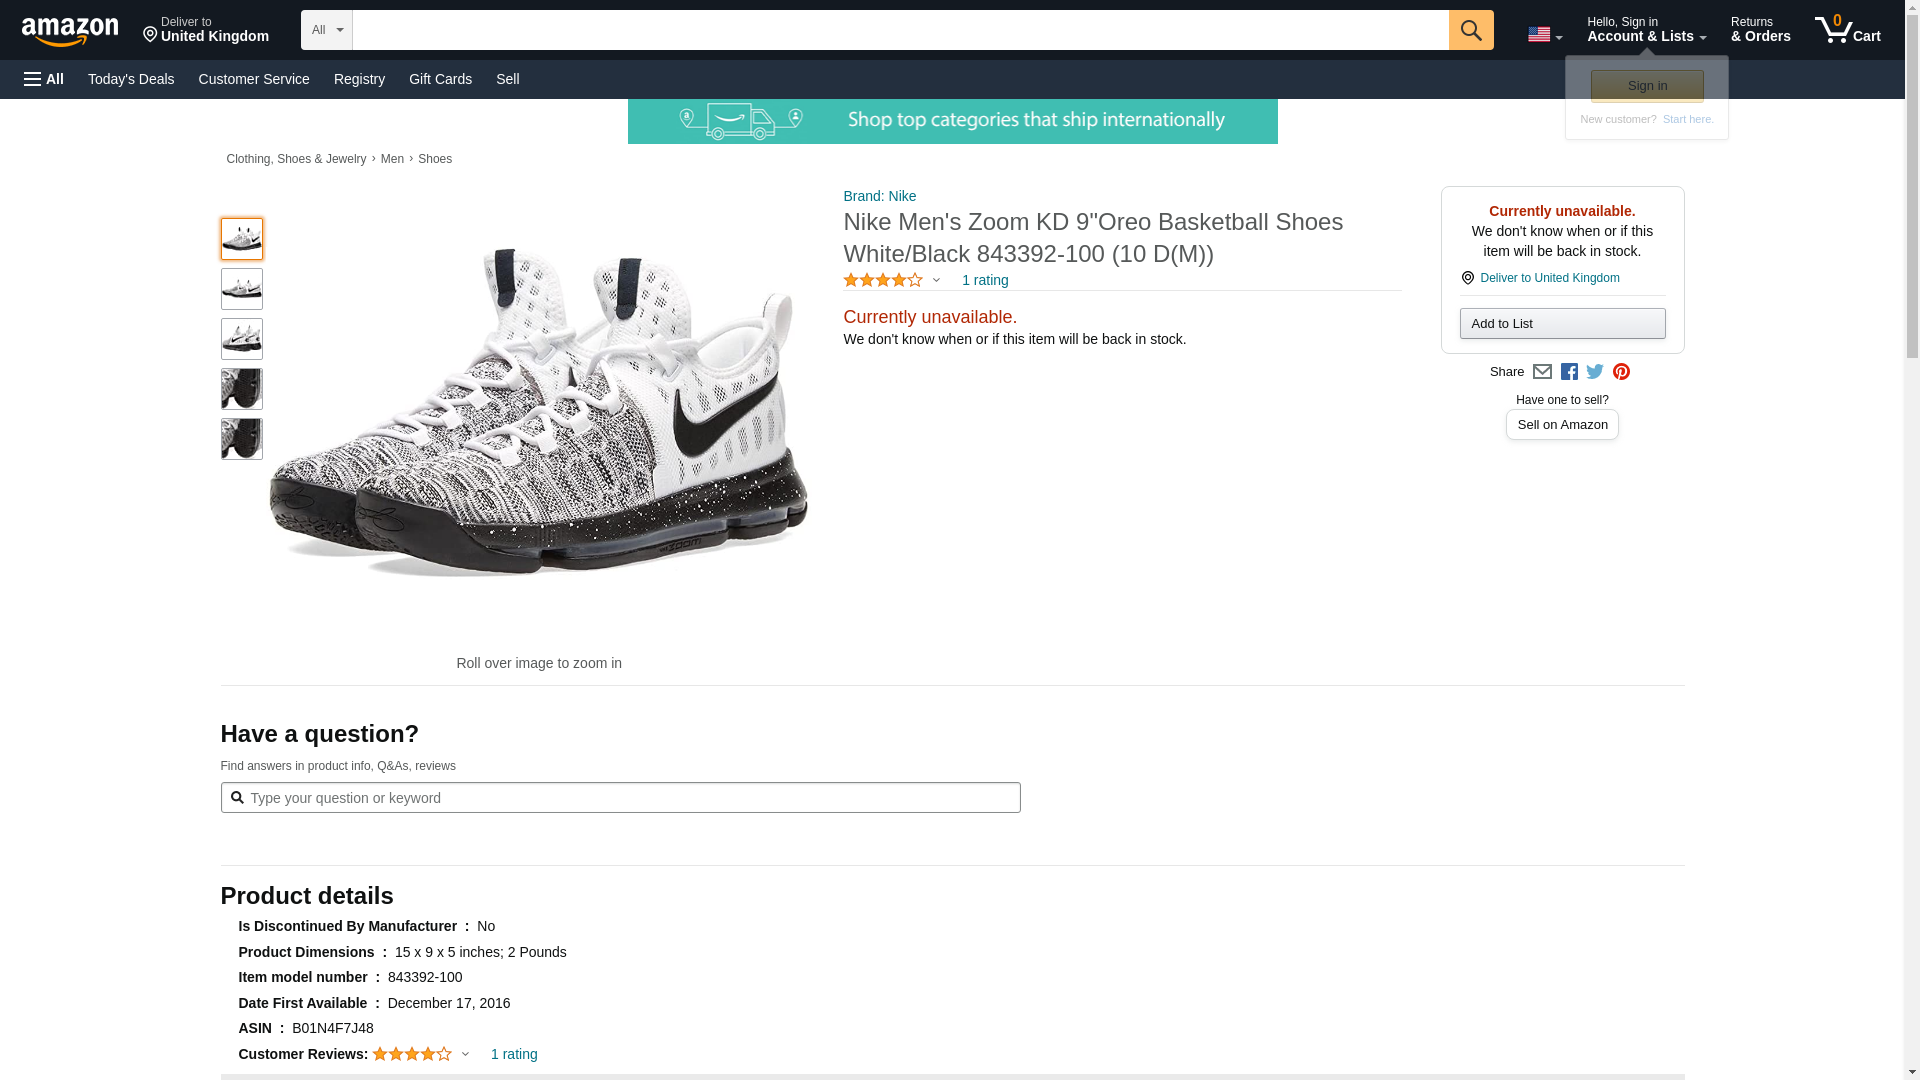Click the Add to List button
Image resolution: width=1920 pixels, height=1080 pixels.
(1562, 324)
